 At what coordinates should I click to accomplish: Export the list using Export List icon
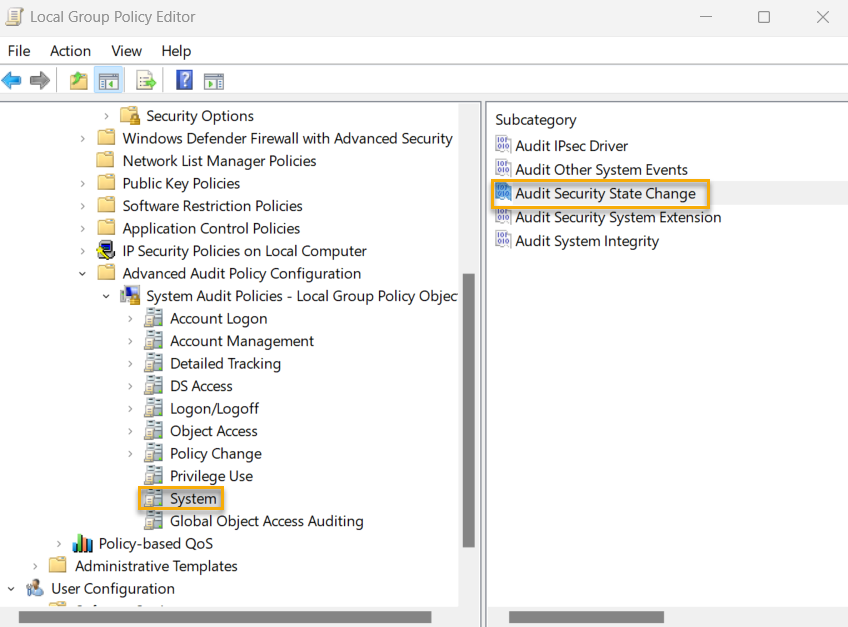pyautogui.click(x=145, y=80)
